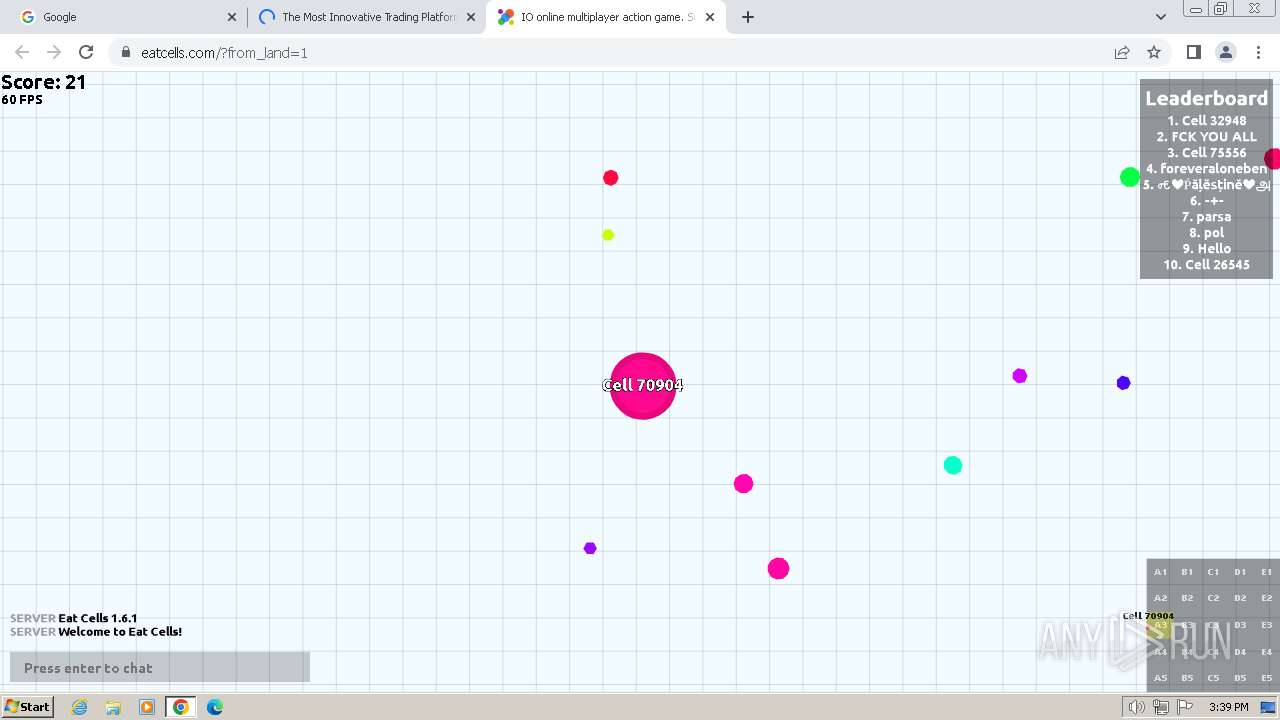The height and width of the screenshot is (720, 1280).
Task: Open Windows Media Player from taskbar
Action: pos(147,707)
